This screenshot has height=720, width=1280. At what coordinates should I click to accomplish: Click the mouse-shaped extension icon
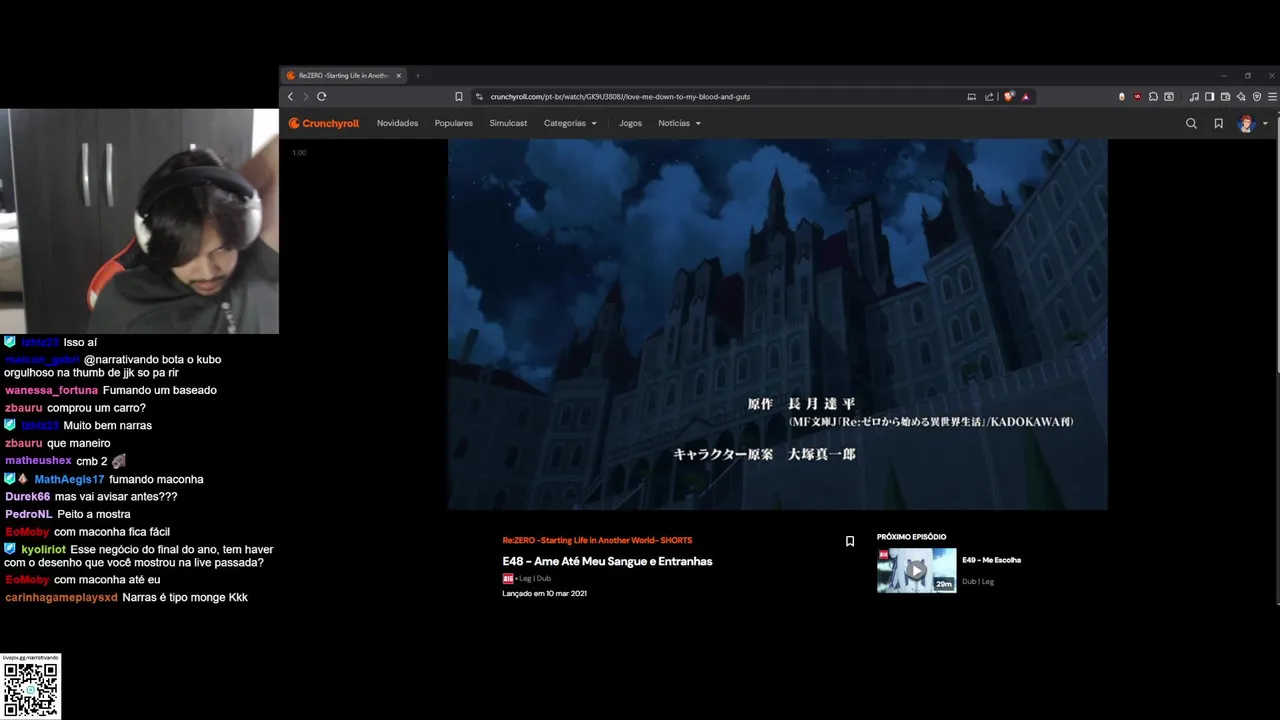pyautogui.click(x=1121, y=96)
